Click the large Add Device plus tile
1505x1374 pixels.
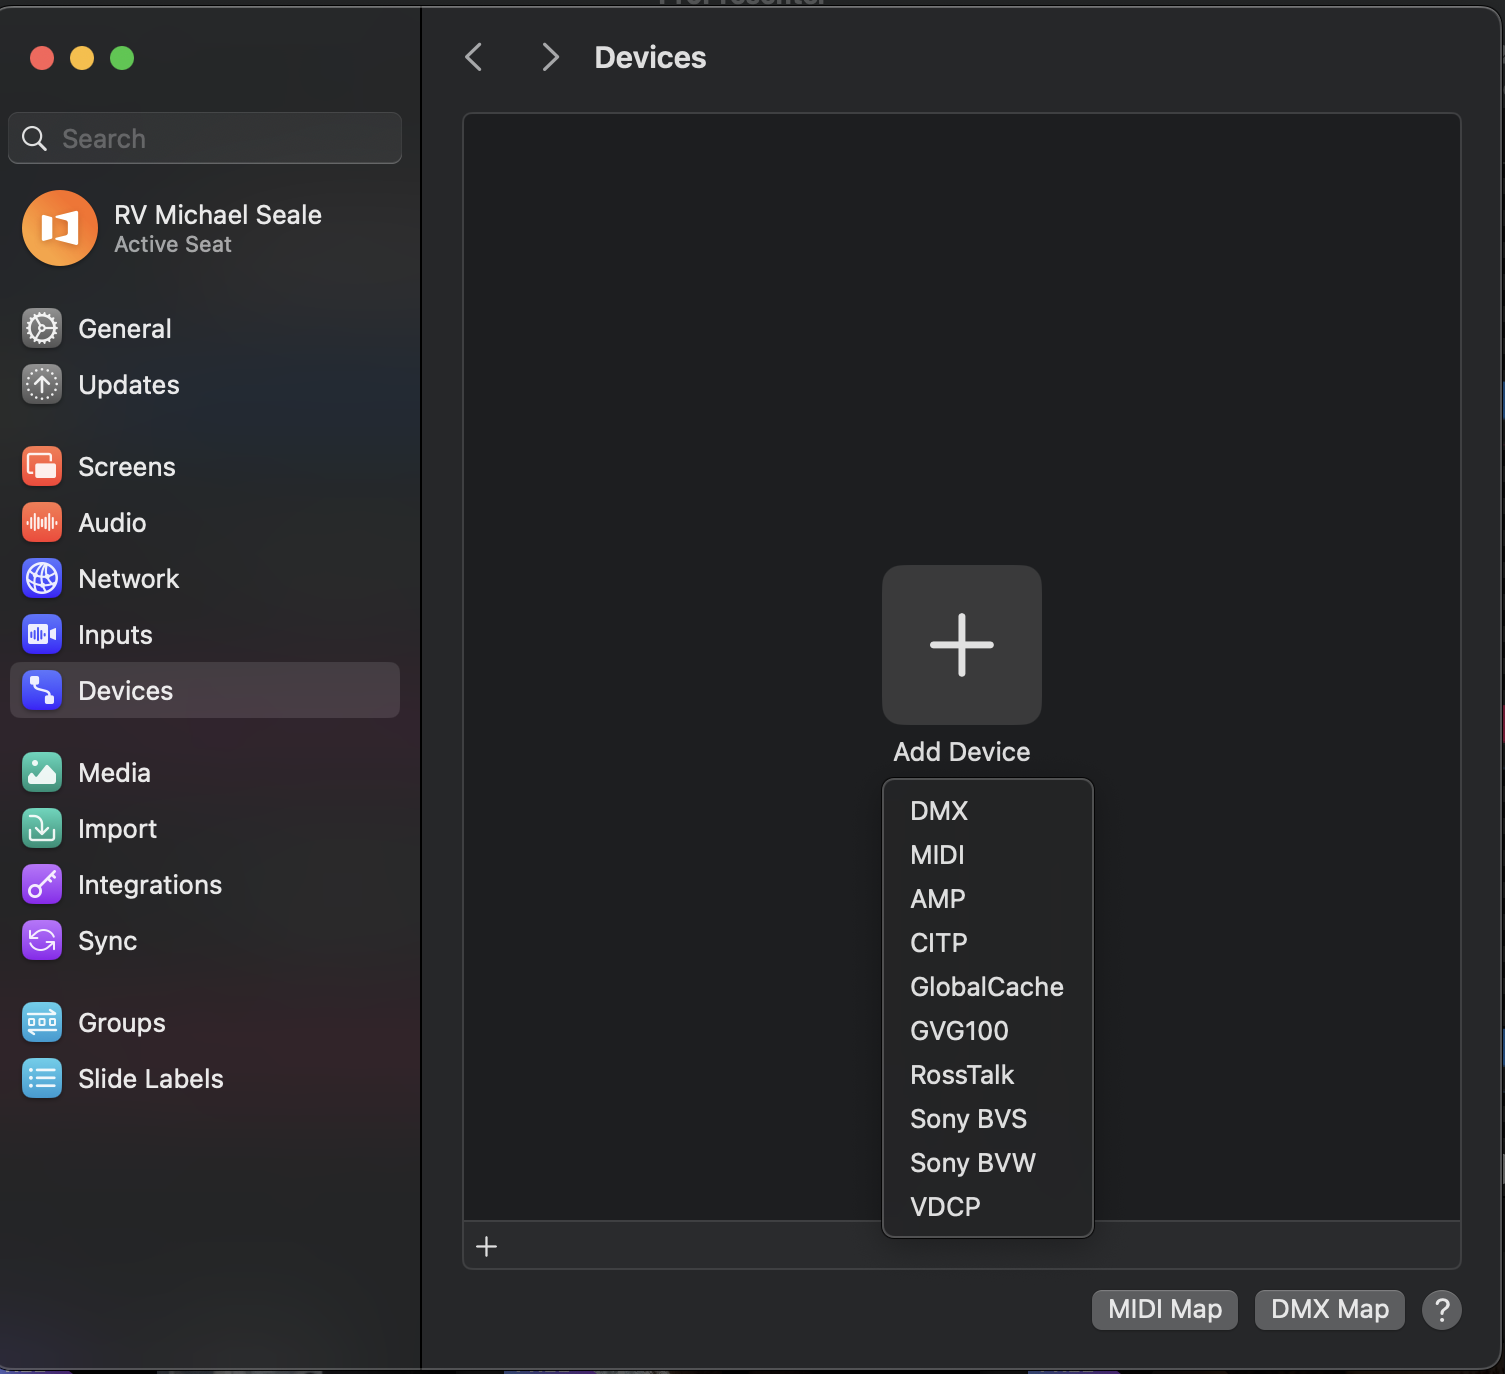[961, 645]
